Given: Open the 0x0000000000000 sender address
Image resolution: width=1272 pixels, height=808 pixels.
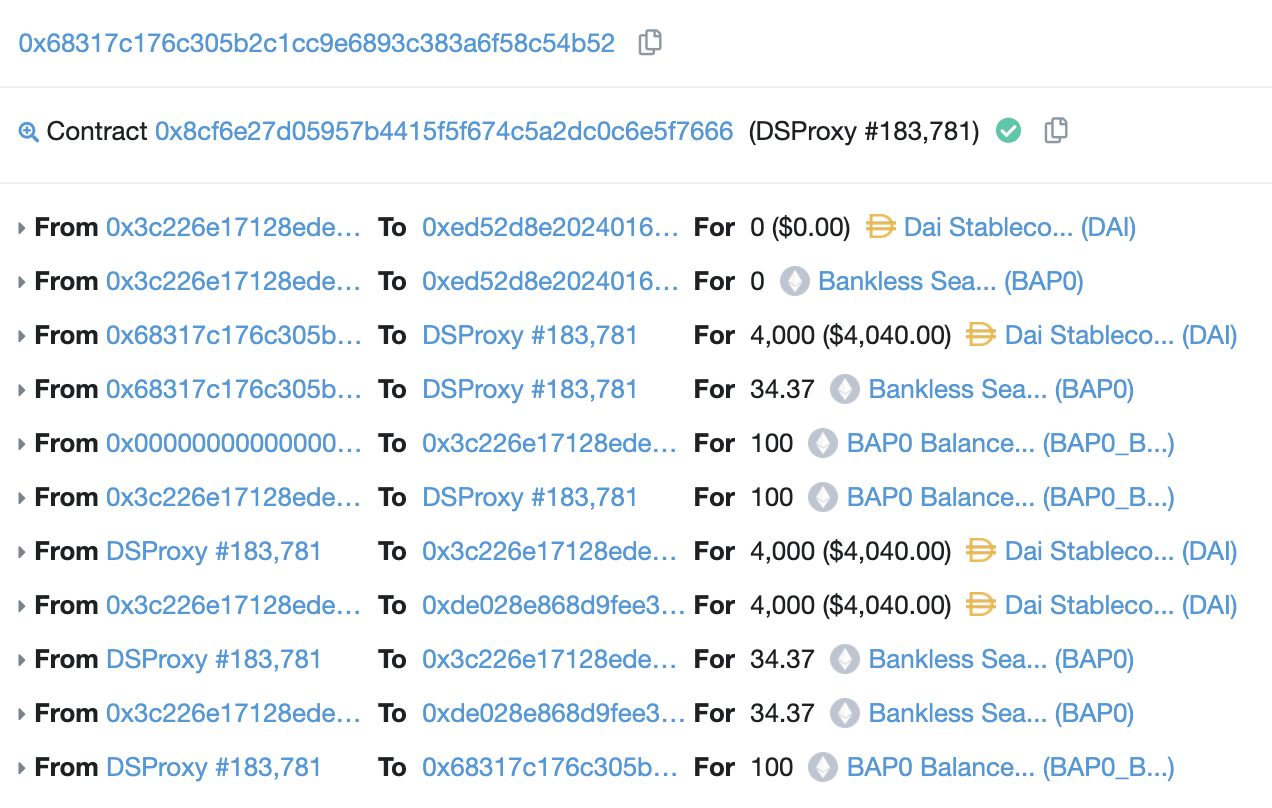Looking at the screenshot, I should coord(233,444).
